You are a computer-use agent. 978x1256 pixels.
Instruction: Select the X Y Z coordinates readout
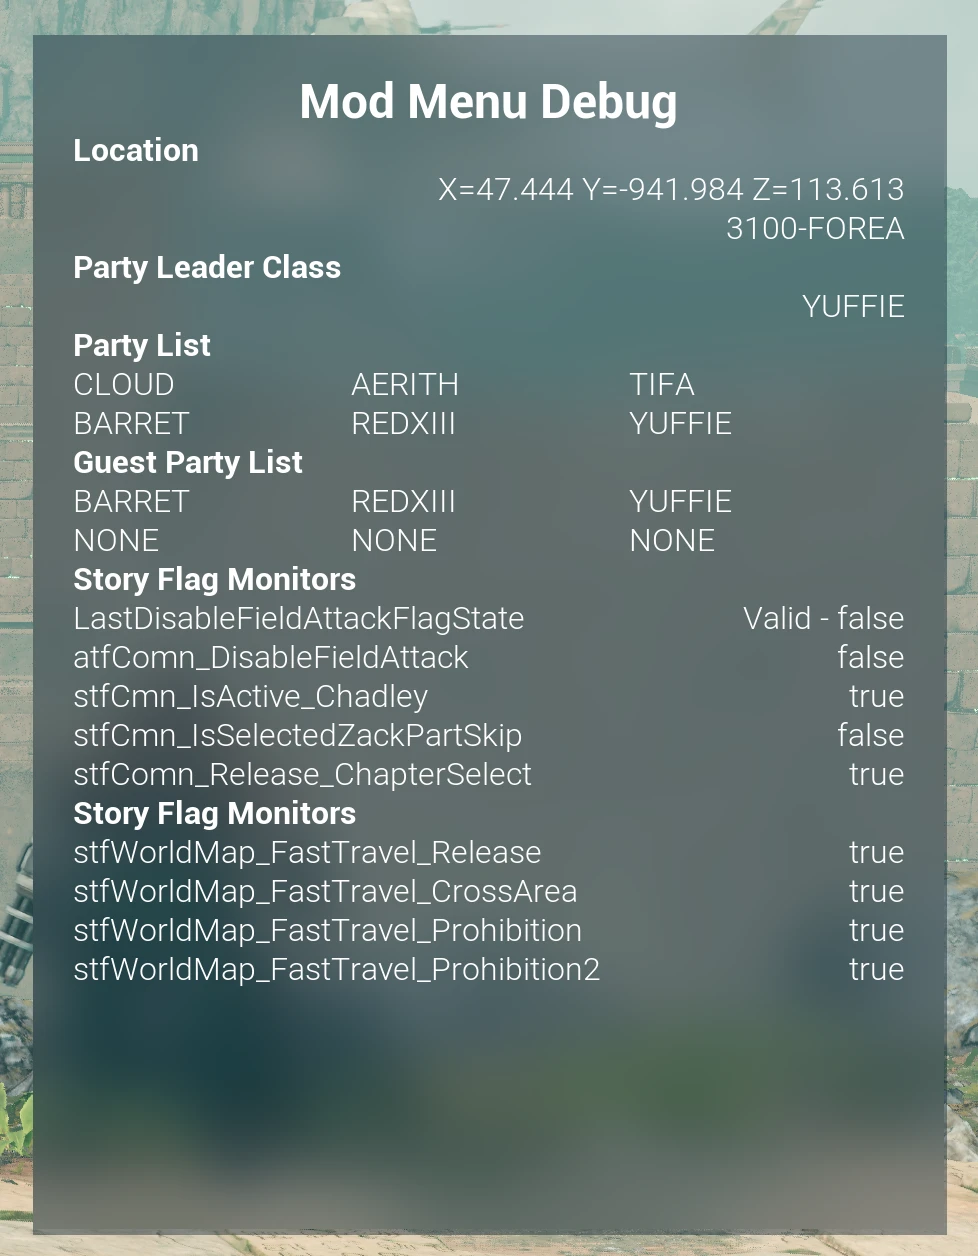670,189
